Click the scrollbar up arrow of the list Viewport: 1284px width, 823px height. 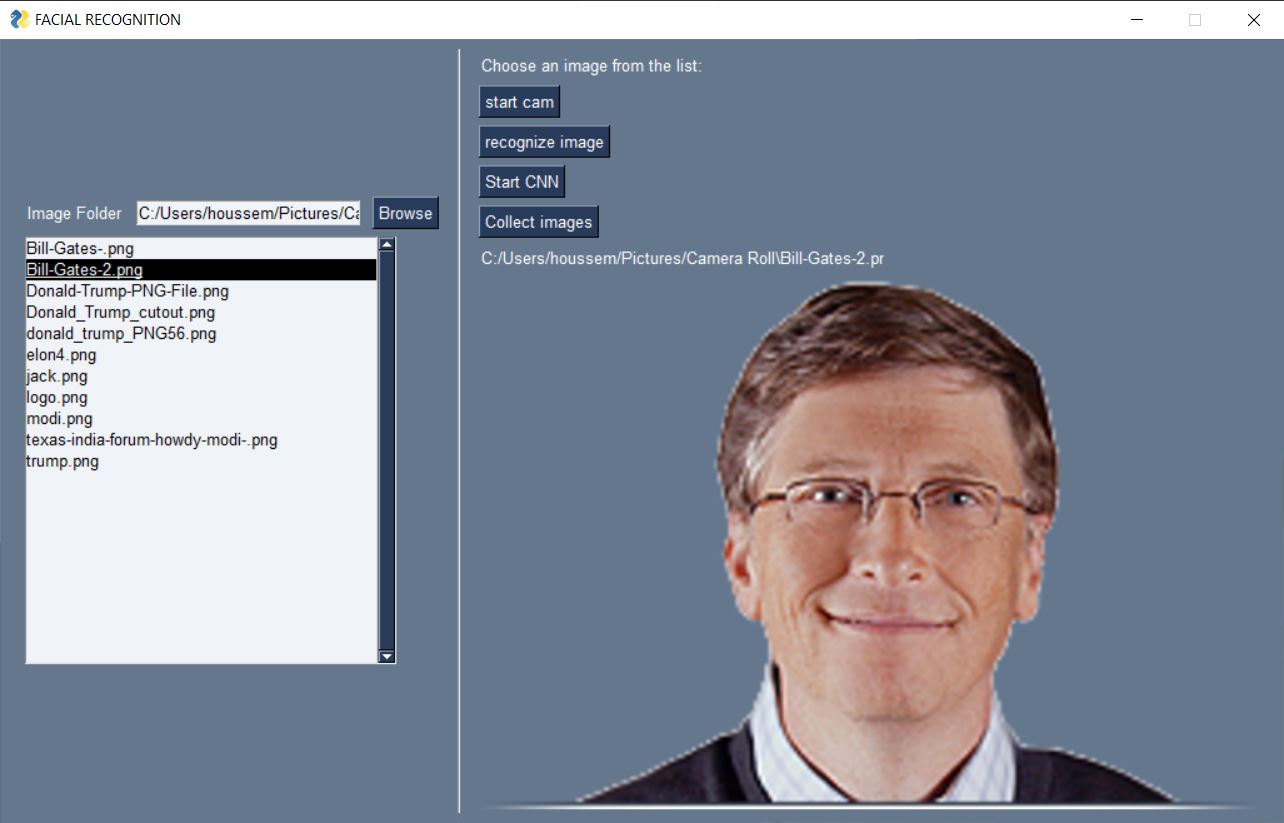point(386,243)
